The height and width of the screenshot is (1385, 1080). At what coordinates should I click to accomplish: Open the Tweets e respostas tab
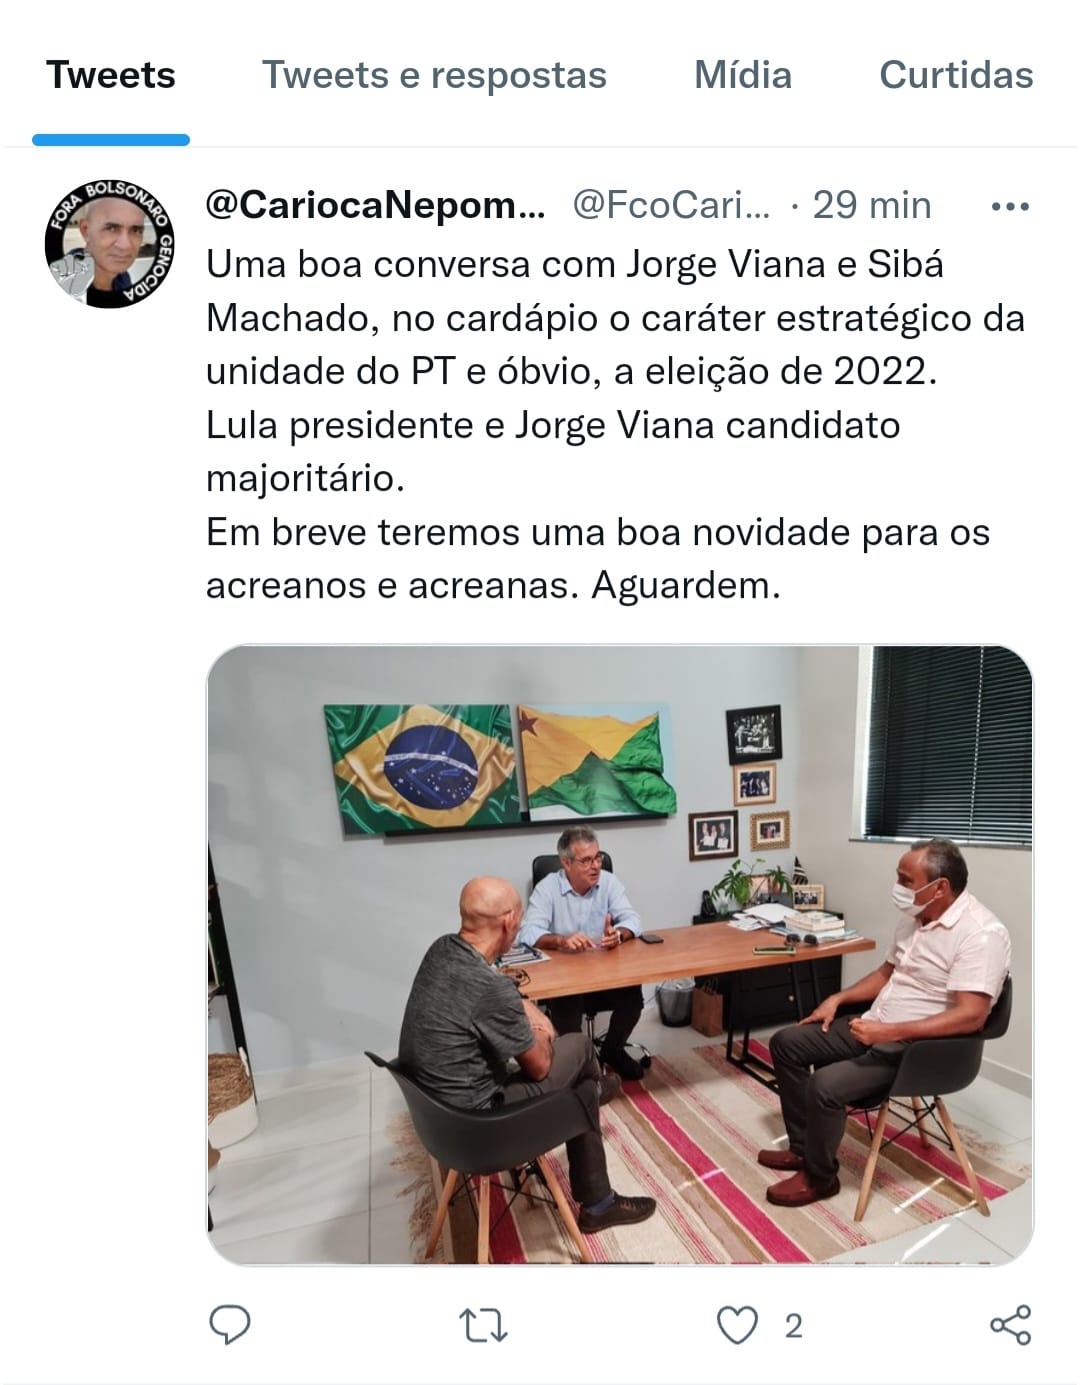[434, 75]
